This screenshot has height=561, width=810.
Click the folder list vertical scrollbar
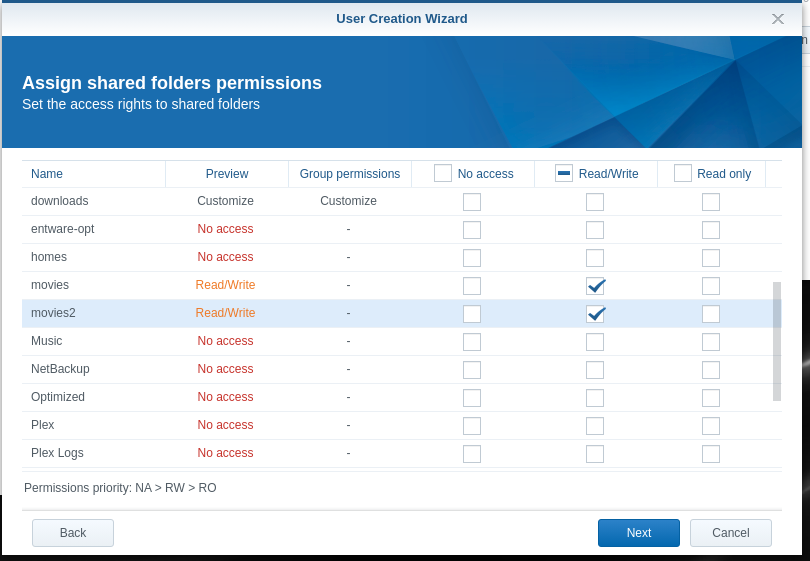point(777,340)
